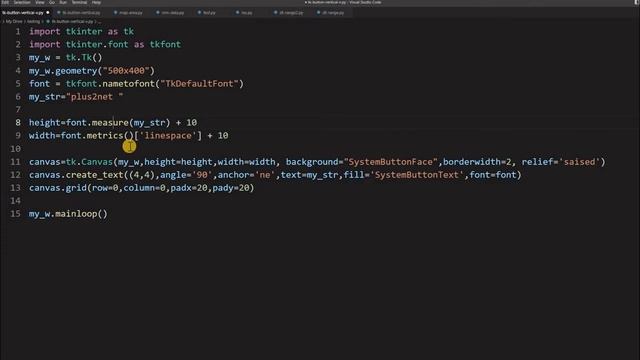Click 'borderwidth=2' on line 11
Screen dimensions: 640x360
(x=477, y=162)
